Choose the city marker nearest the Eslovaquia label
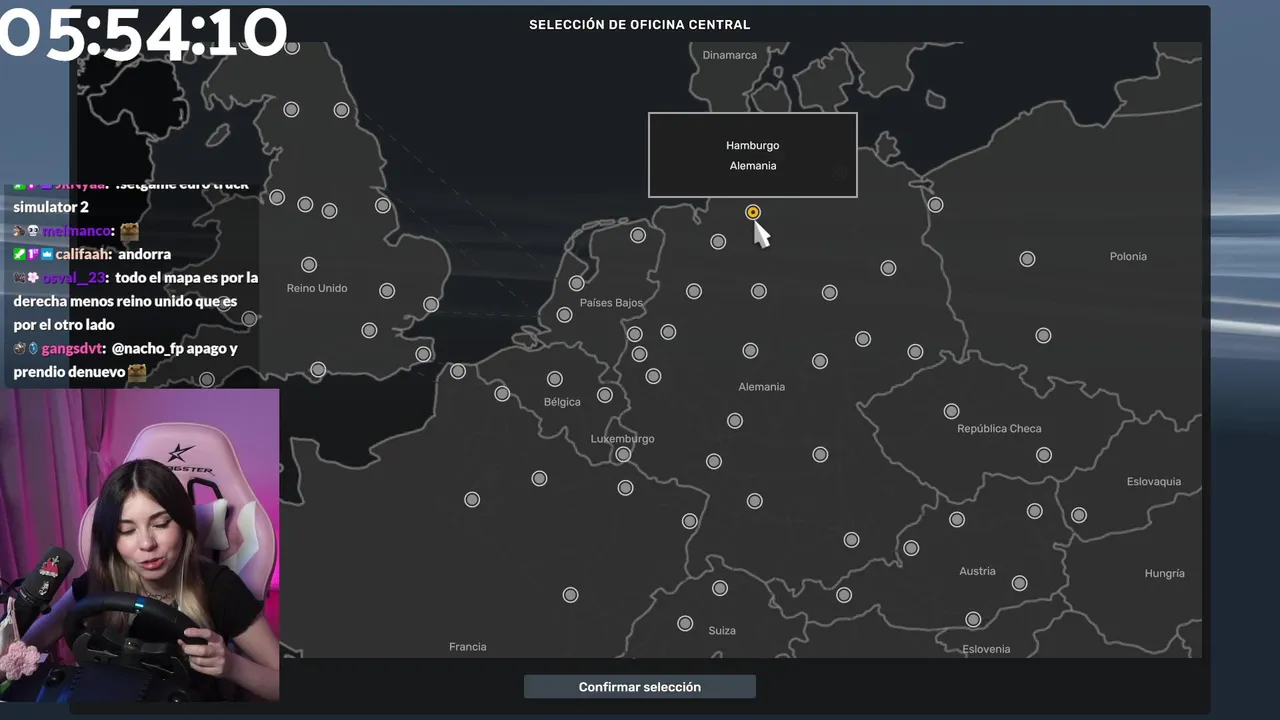The height and width of the screenshot is (720, 1280). click(x=1079, y=515)
